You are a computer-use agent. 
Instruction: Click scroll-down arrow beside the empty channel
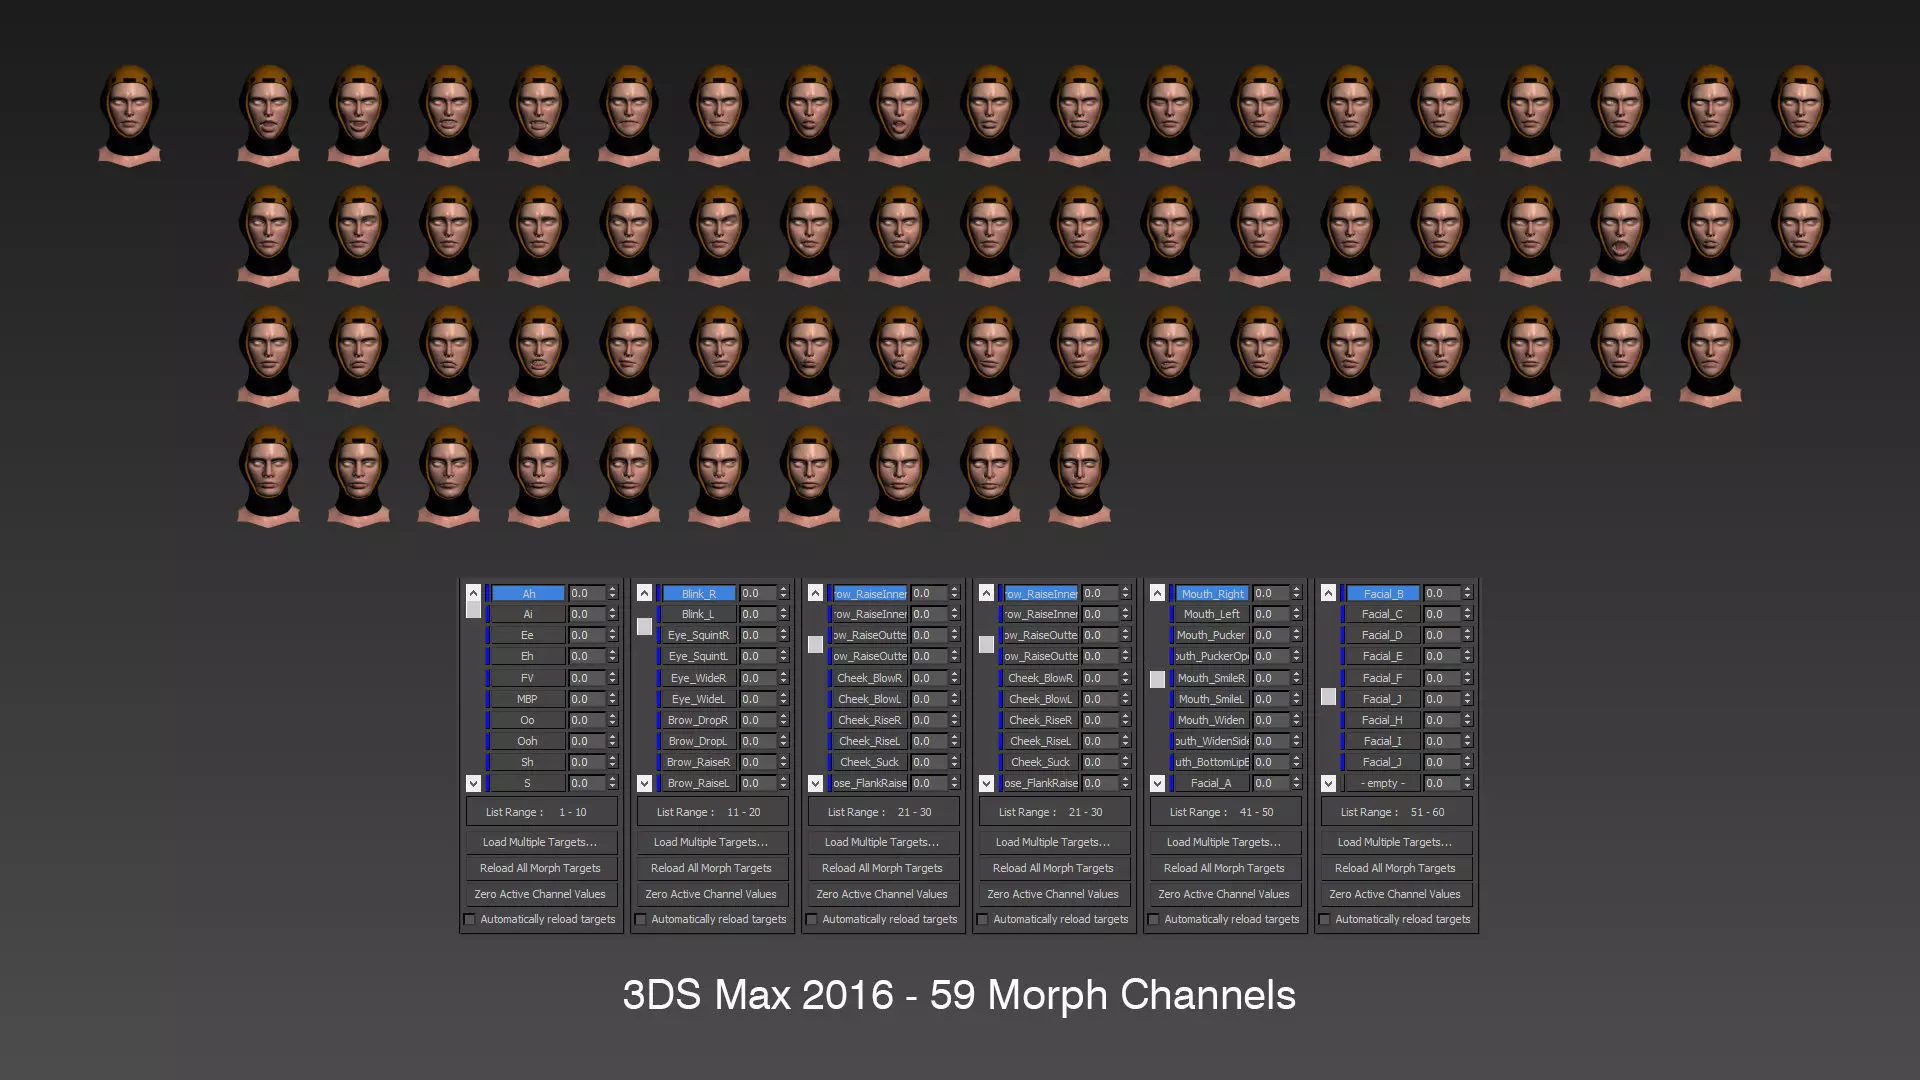pos(1328,783)
